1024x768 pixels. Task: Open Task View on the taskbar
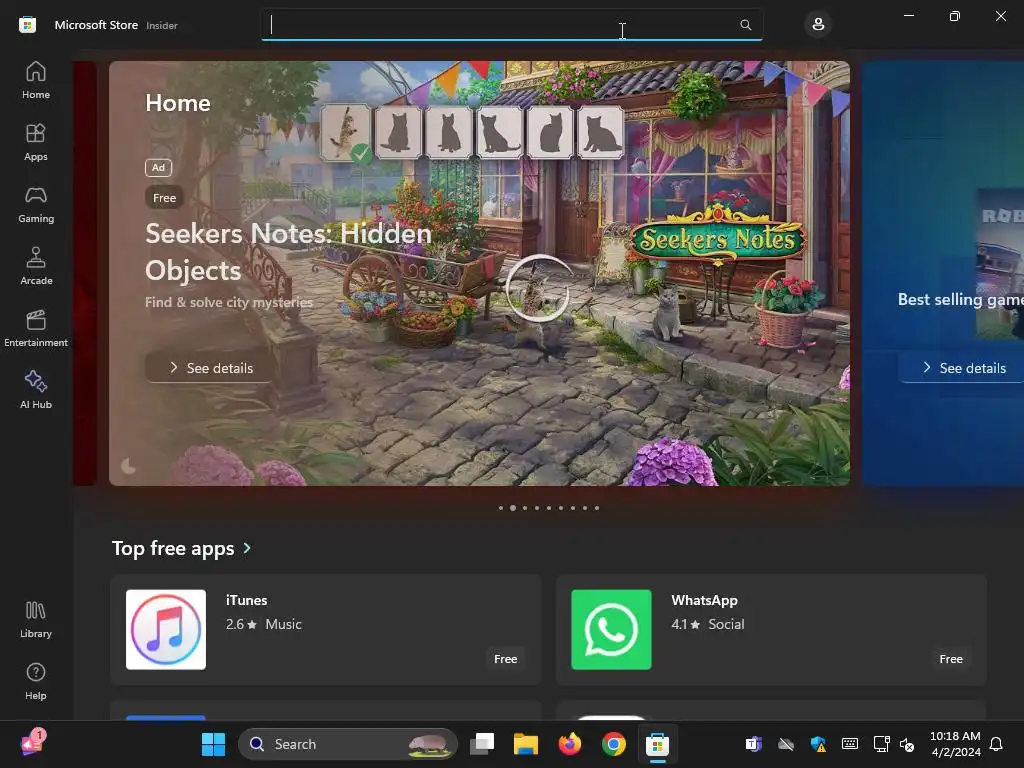pyautogui.click(x=482, y=744)
